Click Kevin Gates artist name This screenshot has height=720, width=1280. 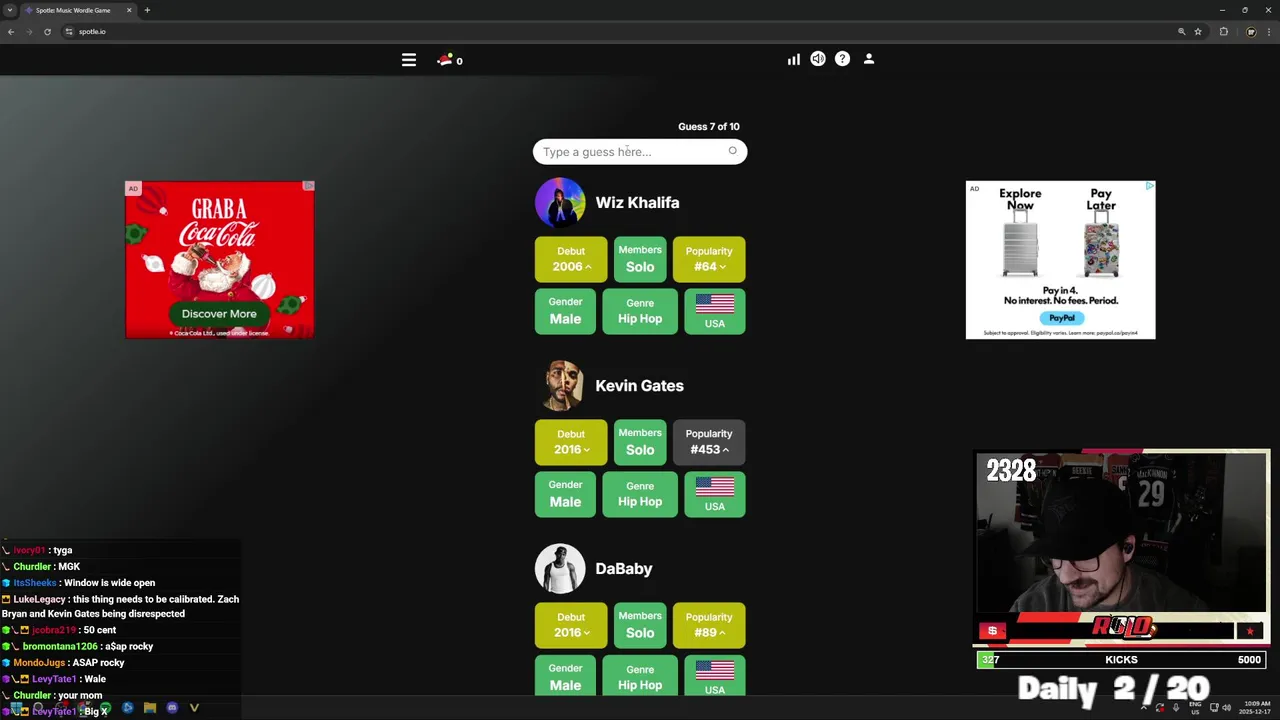click(639, 386)
